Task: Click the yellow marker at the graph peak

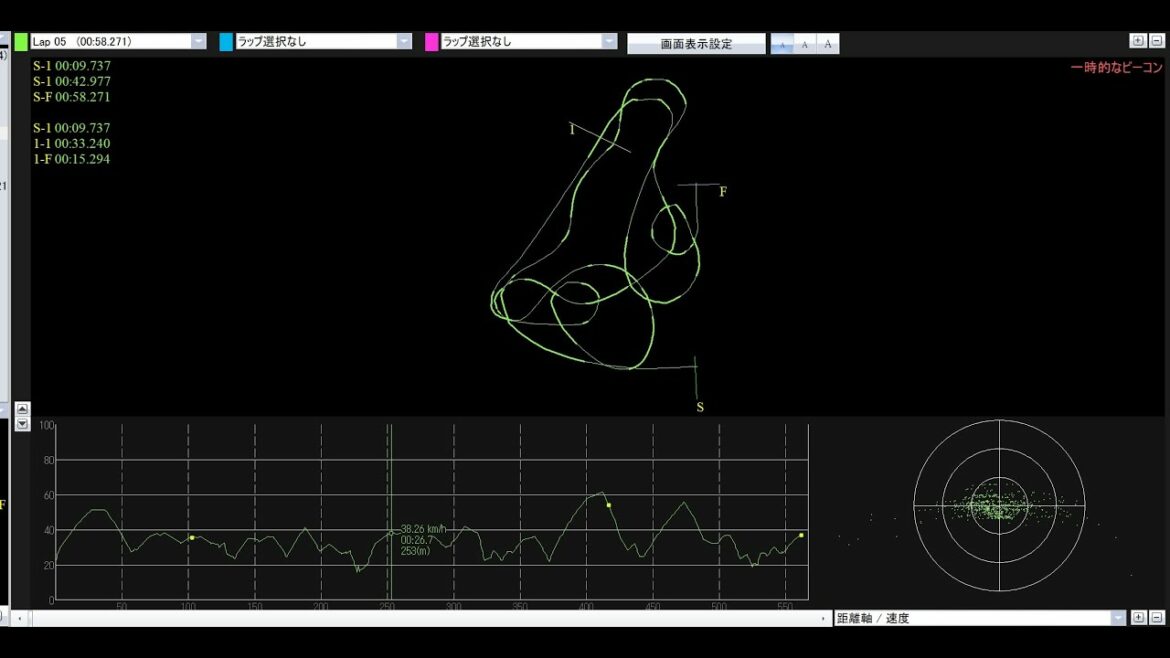Action: [608, 505]
